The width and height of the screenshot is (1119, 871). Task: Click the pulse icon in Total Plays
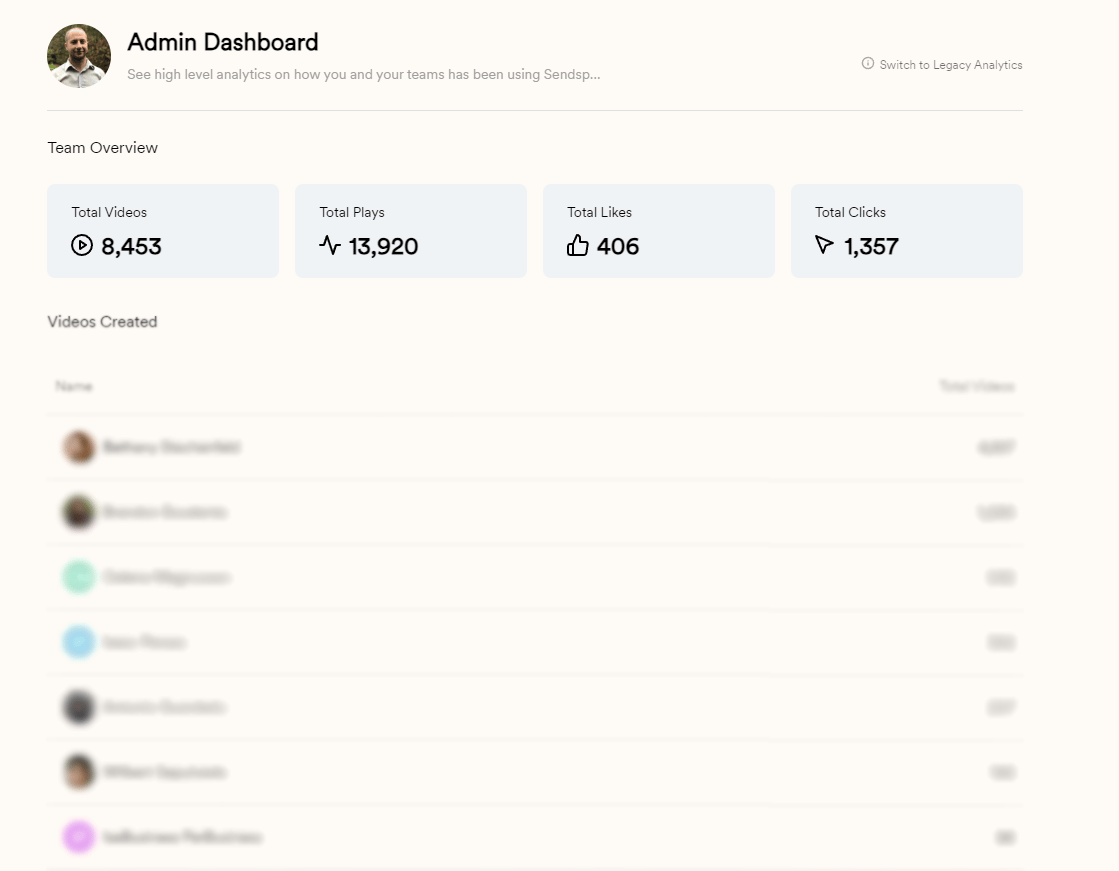[330, 246]
